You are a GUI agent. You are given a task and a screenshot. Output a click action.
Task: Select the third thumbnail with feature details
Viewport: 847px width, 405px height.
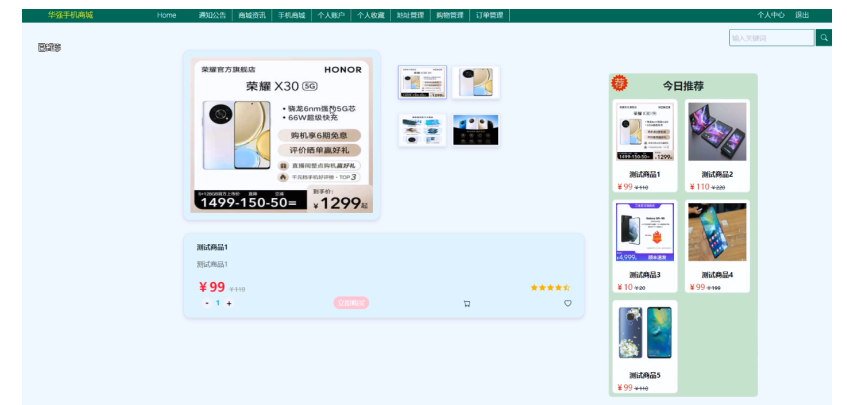tap(422, 130)
